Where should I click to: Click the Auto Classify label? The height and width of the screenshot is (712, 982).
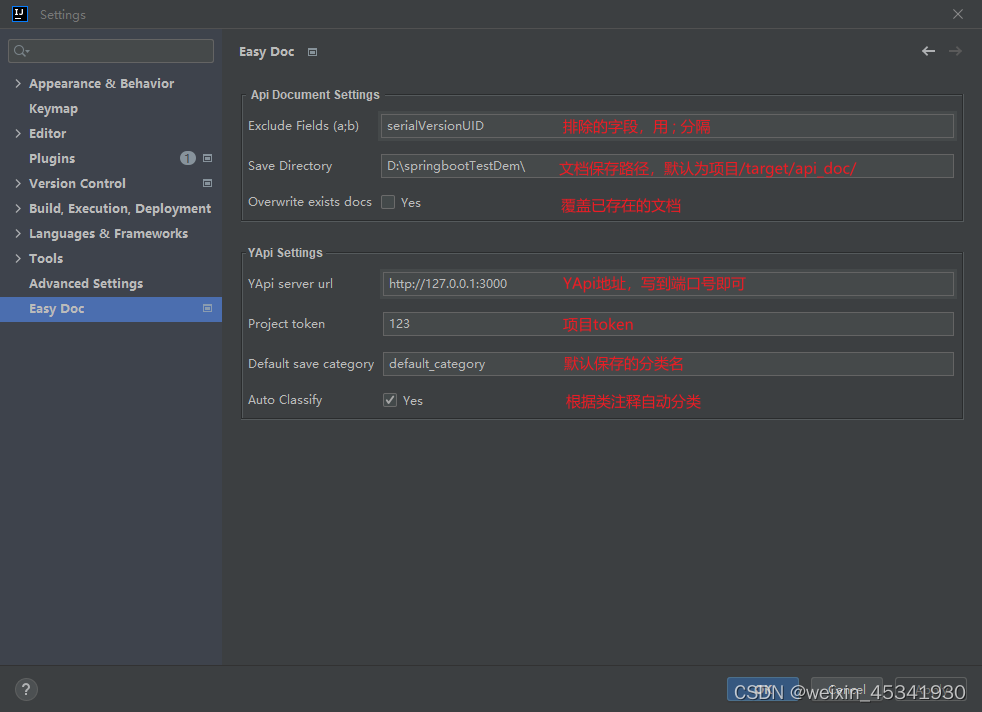[285, 400]
